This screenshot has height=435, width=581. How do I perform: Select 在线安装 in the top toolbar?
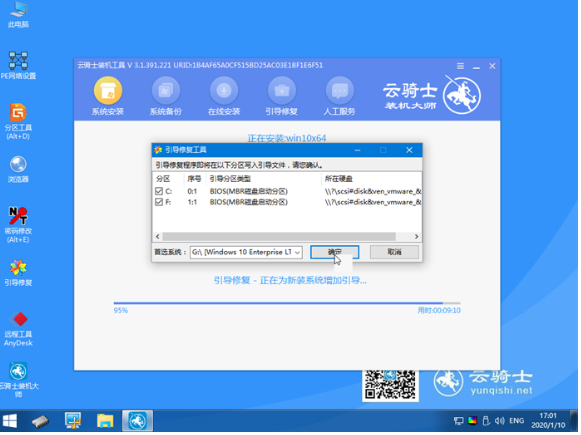(224, 96)
